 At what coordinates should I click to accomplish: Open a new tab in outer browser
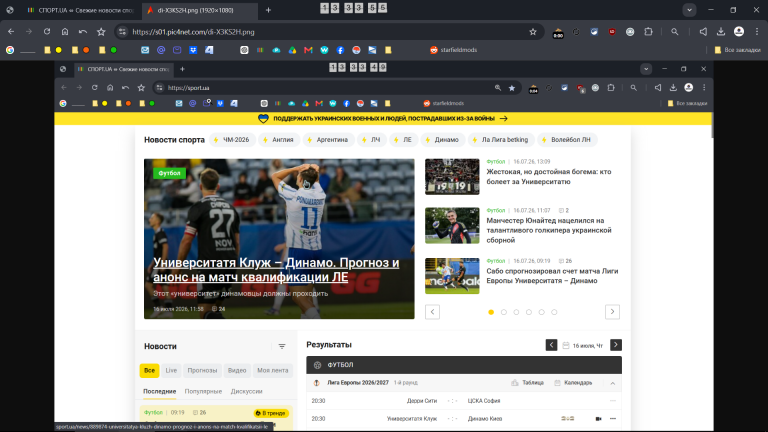coord(268,10)
